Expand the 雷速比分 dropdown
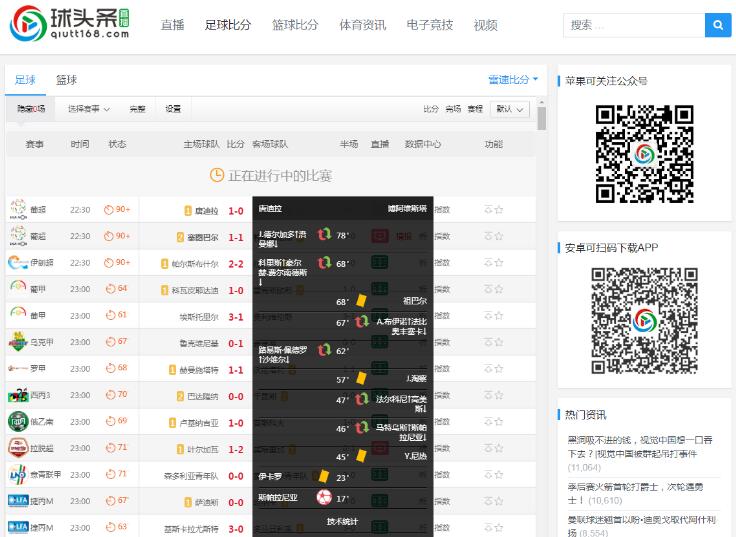Image resolution: width=736 pixels, height=537 pixels. pos(513,80)
